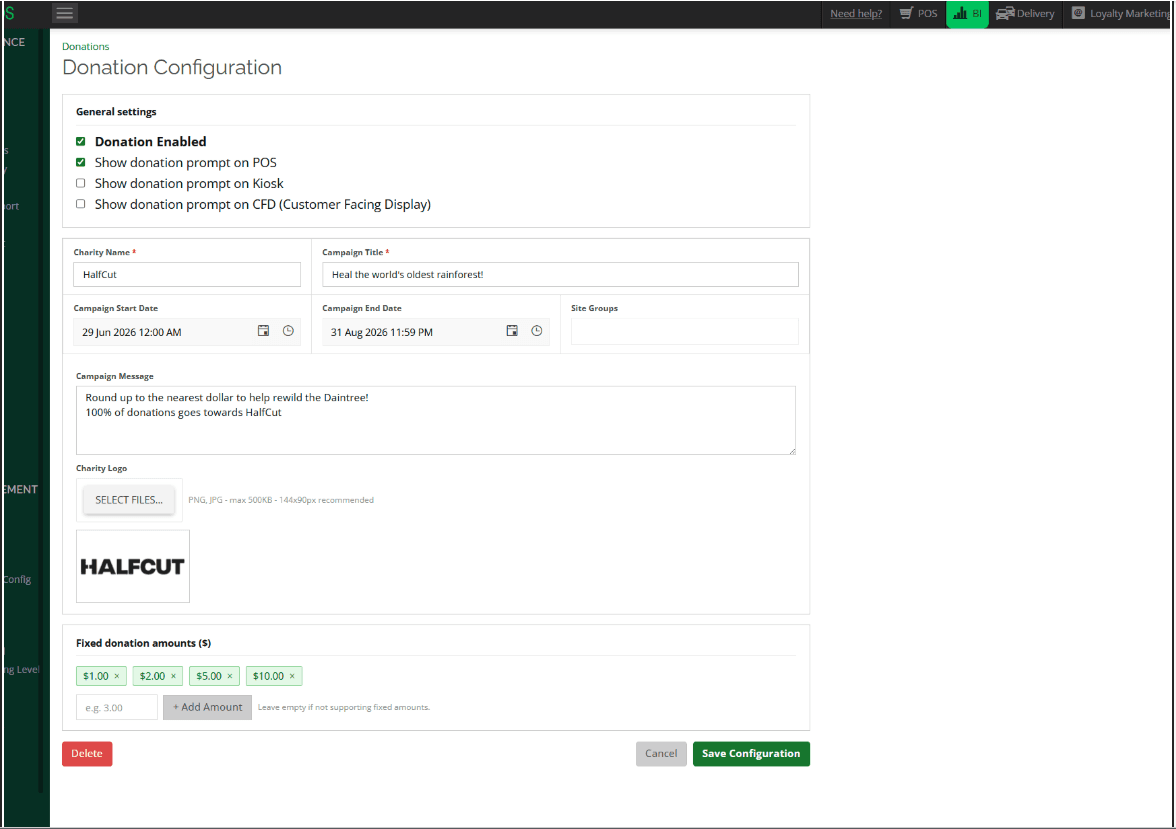Focus the Charity Name field
This screenshot has height=829, width=1176.
click(187, 275)
